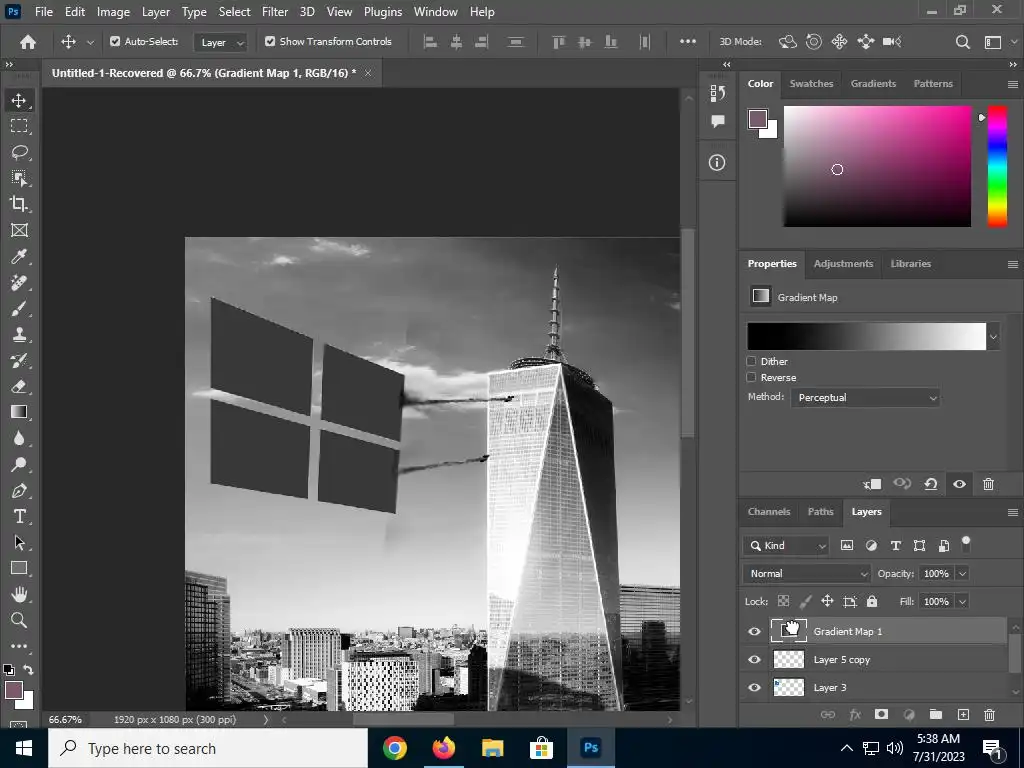Screen dimensions: 1024x768
Task: Hide the Layer 5 copy layer
Action: 754,660
